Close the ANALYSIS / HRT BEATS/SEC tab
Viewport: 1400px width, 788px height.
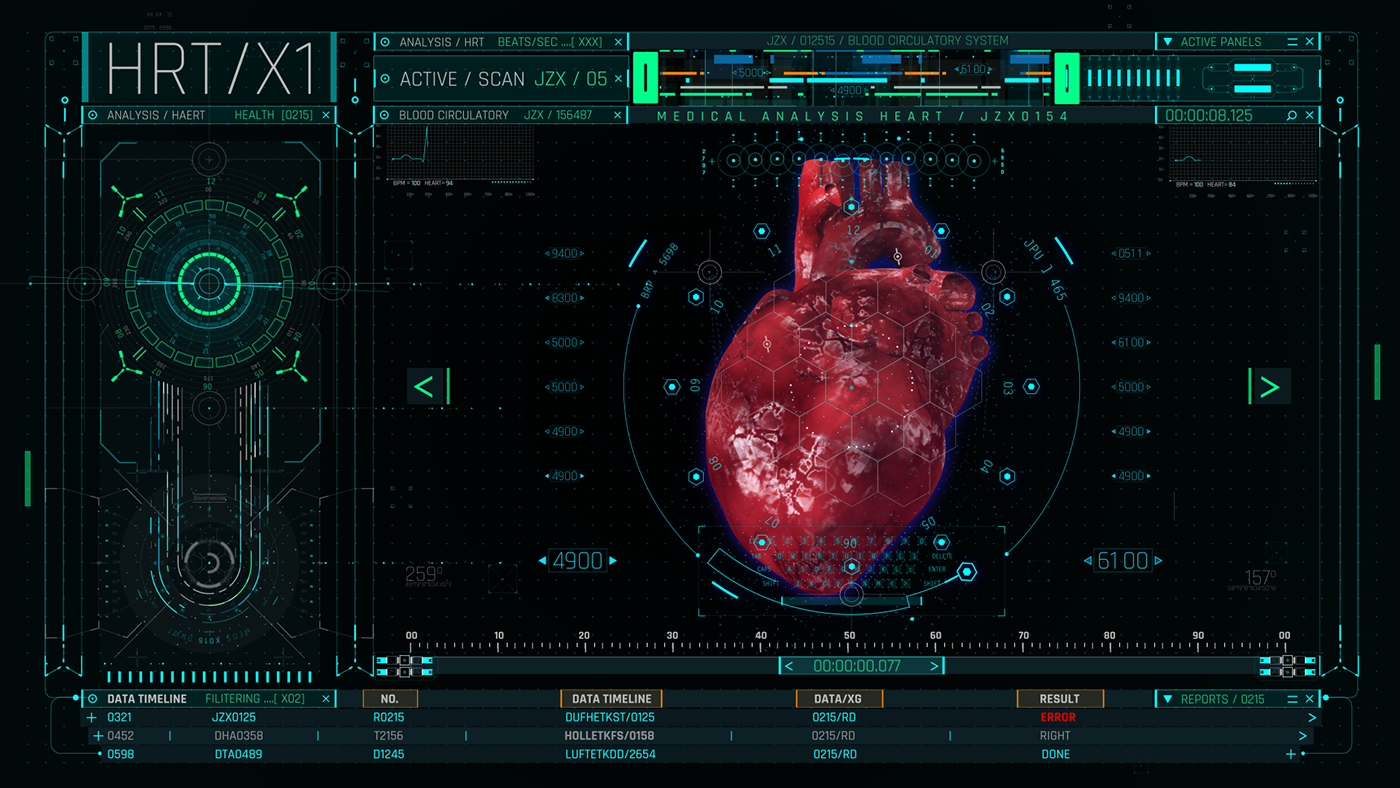618,42
